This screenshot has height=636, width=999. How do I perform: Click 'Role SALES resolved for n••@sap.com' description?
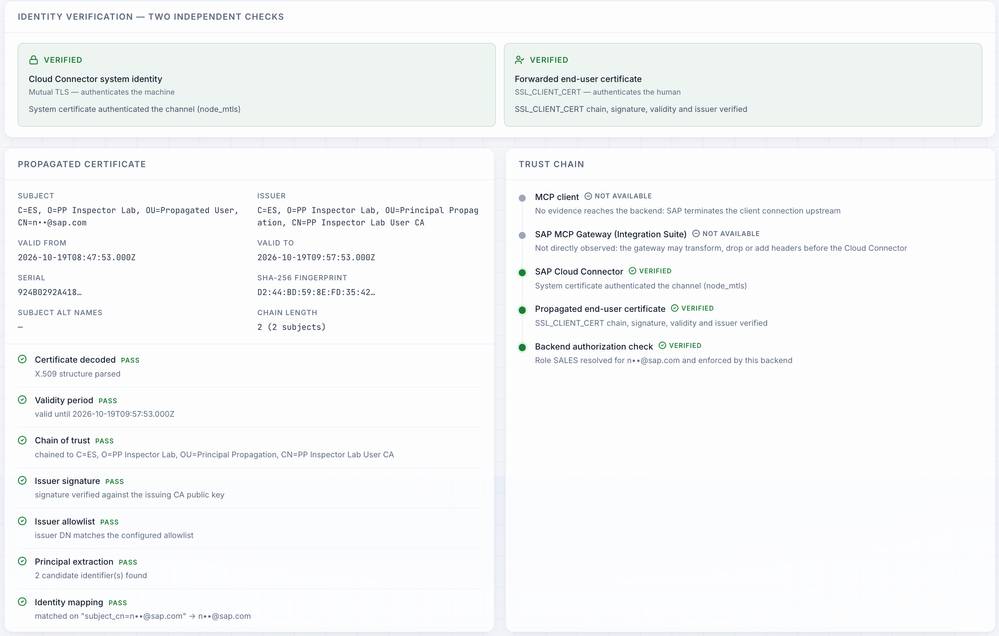664,361
